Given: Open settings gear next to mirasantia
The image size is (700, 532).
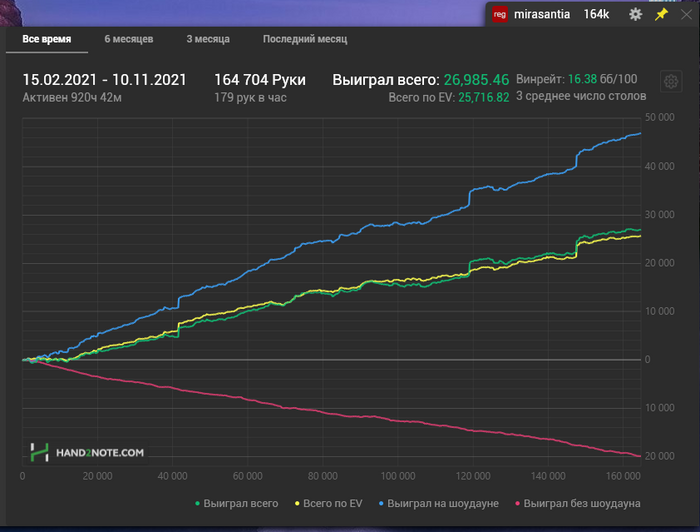Looking at the screenshot, I should click(x=635, y=14).
